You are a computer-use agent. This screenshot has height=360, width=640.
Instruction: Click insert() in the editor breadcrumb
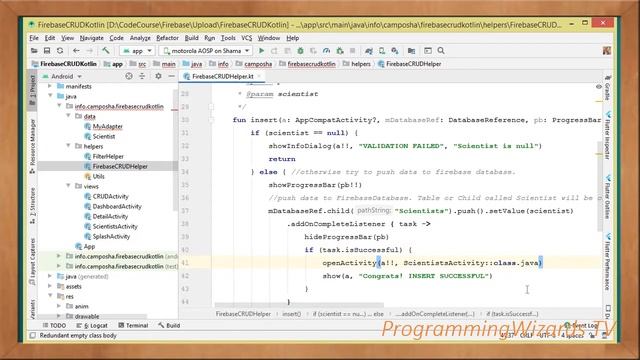point(291,314)
